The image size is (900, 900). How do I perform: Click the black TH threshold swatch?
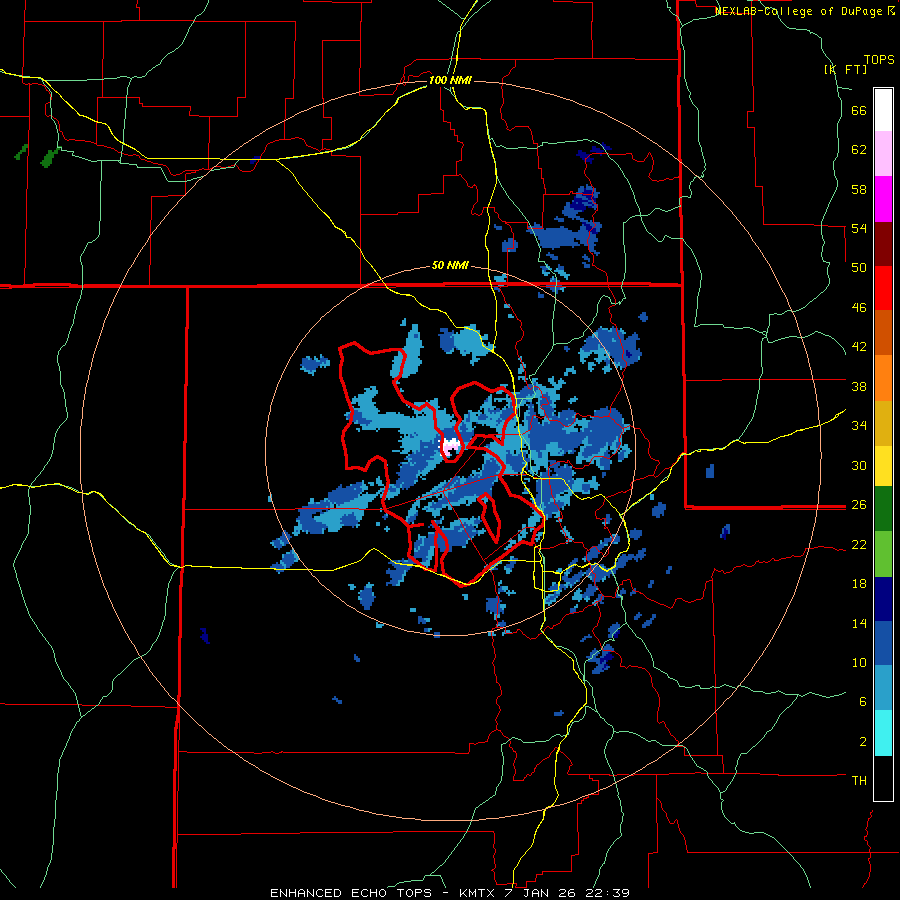883,778
